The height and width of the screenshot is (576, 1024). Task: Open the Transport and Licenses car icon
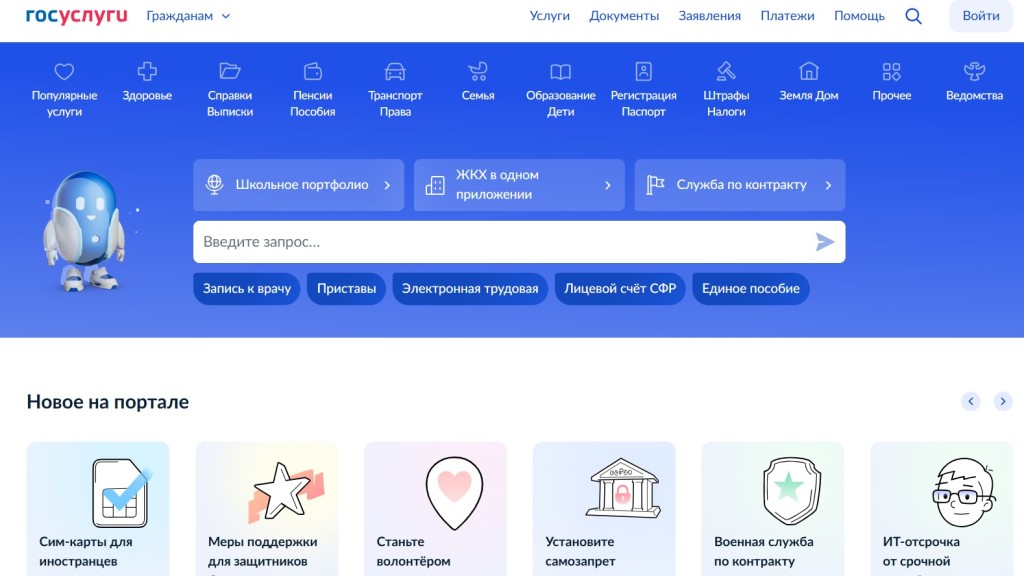click(395, 71)
